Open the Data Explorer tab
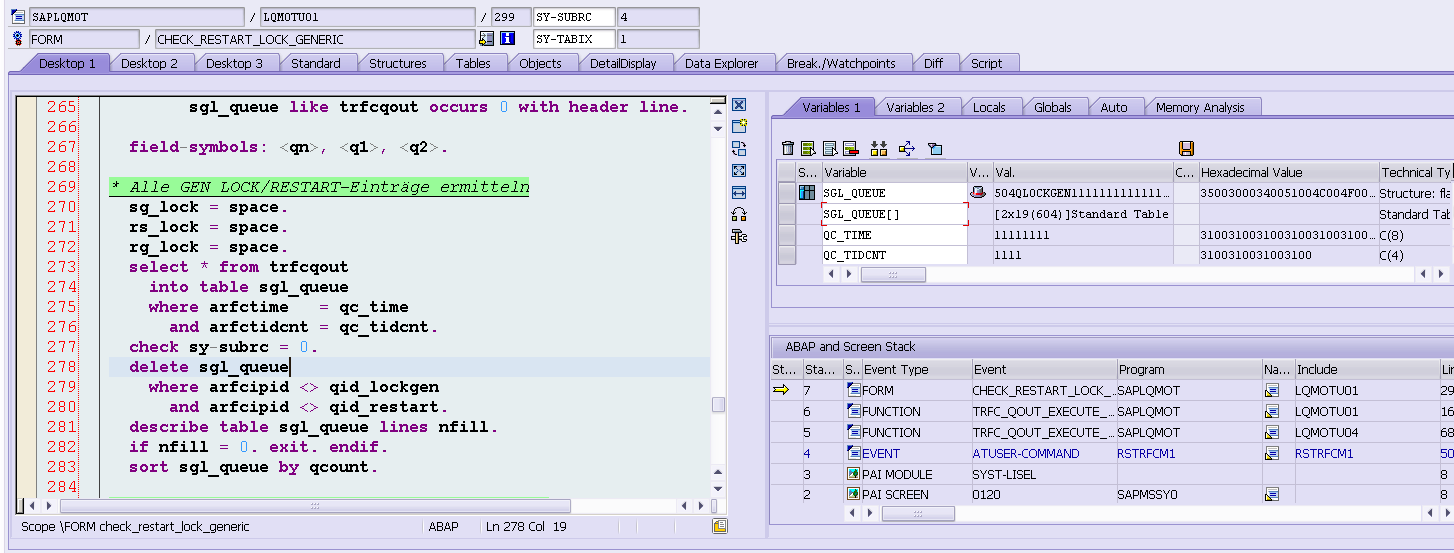The image size is (1454, 553). [x=721, y=63]
